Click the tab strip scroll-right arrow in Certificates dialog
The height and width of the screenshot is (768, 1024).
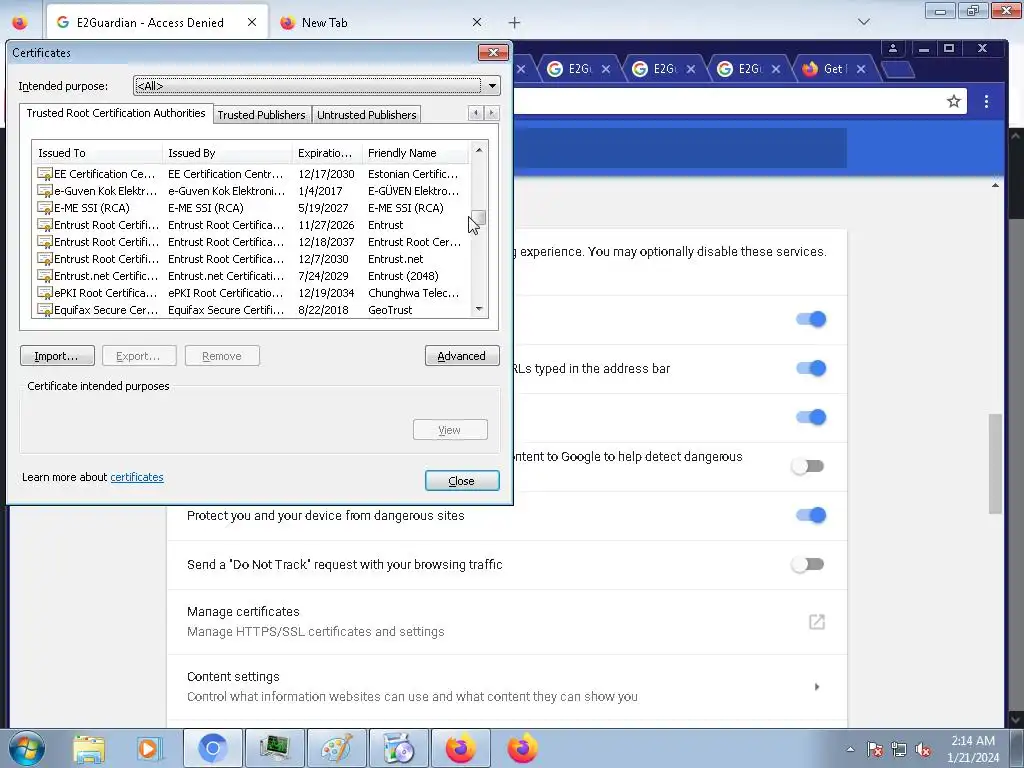point(492,113)
